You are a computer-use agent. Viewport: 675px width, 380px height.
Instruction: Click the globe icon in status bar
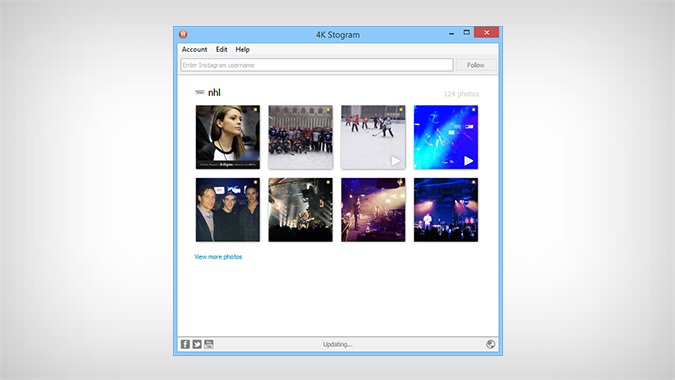coord(490,344)
